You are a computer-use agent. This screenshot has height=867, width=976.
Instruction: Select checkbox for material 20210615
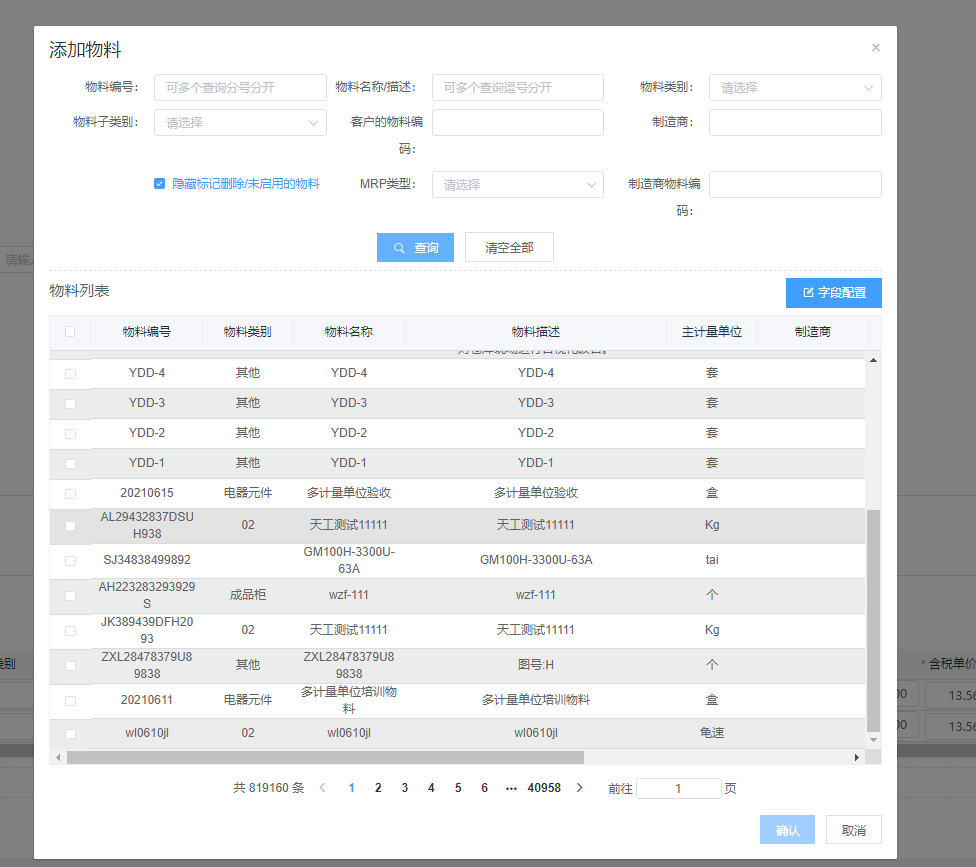coord(70,494)
